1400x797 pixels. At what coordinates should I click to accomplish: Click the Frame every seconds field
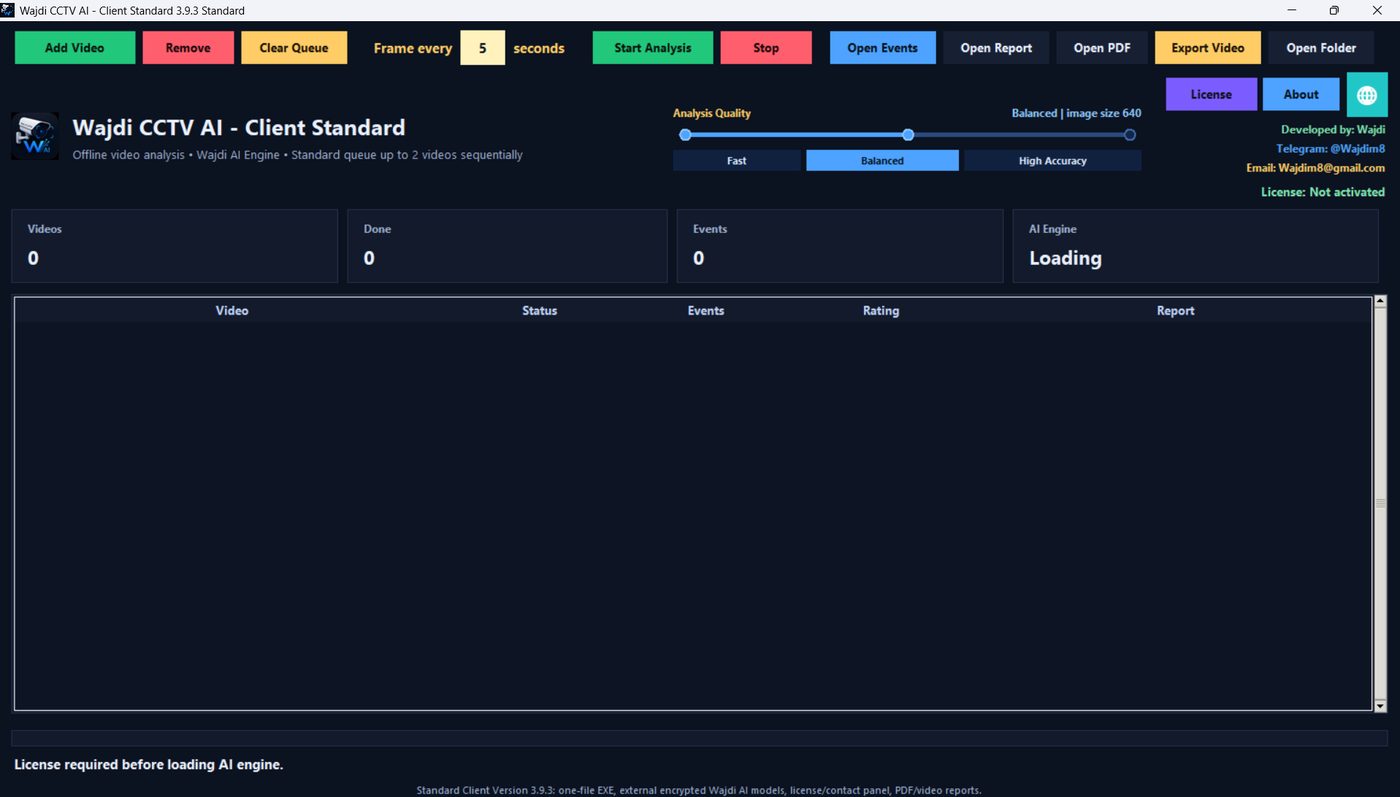(x=482, y=48)
